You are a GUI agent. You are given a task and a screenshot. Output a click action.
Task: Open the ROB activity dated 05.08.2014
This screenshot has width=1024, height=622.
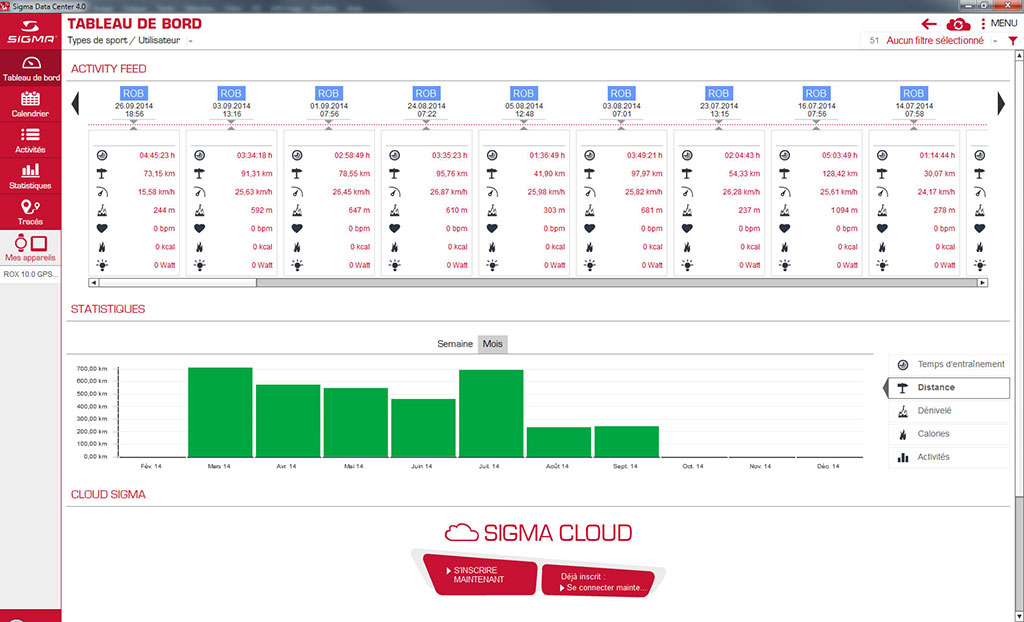point(523,93)
